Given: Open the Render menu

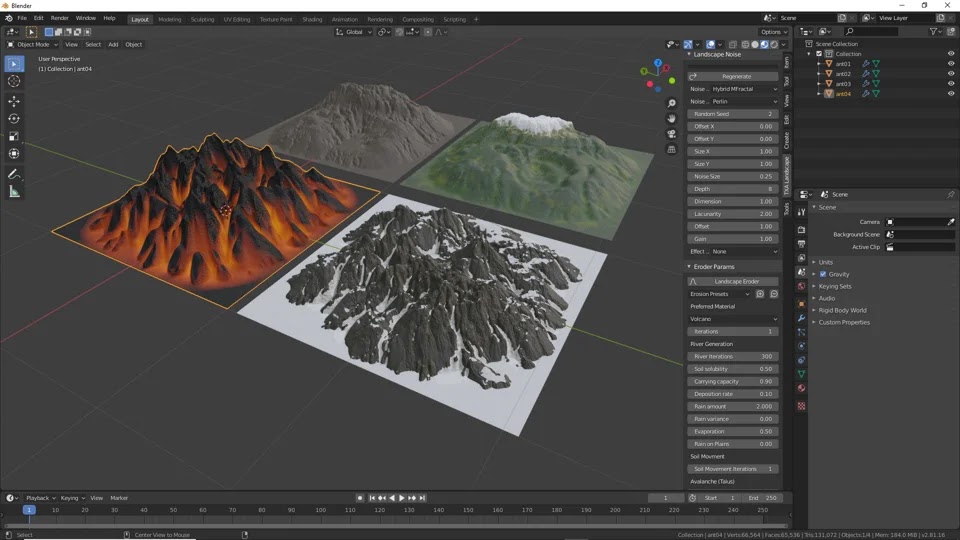Looking at the screenshot, I should pos(59,18).
